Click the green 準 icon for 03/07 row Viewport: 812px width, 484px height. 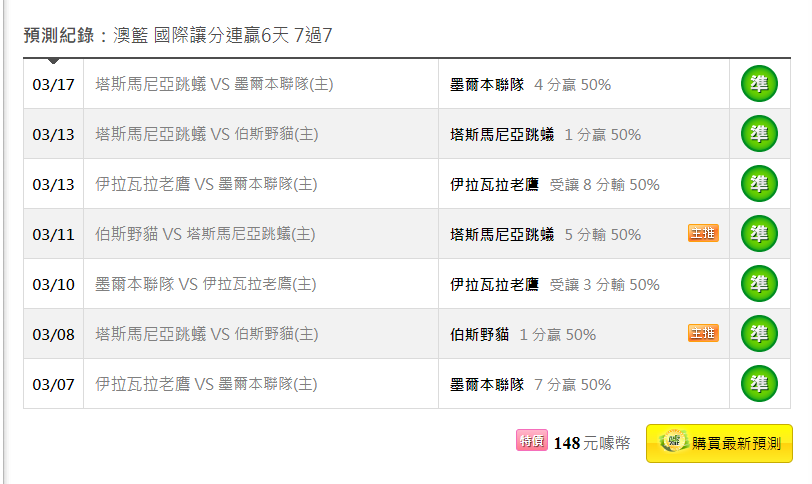point(759,384)
